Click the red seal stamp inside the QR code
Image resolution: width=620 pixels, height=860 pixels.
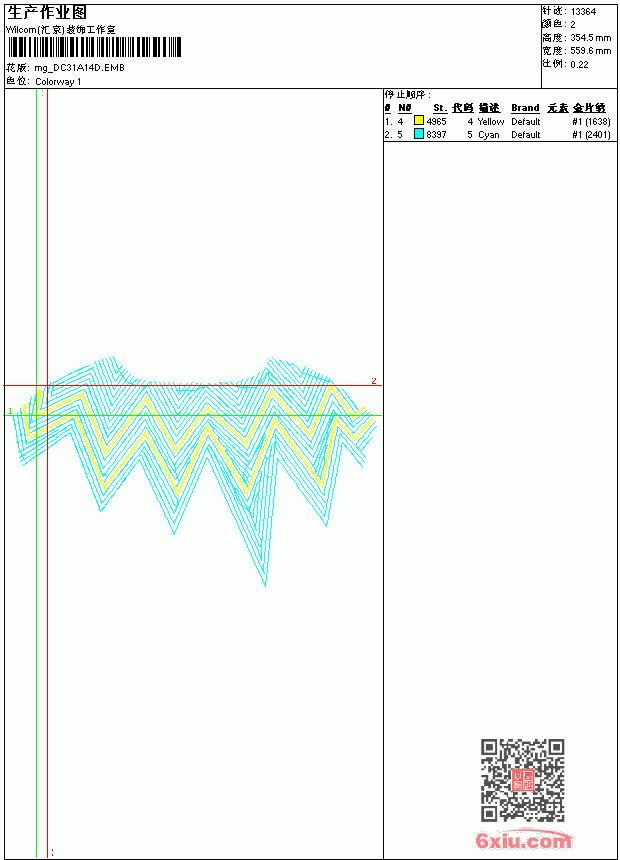pyautogui.click(x=523, y=780)
